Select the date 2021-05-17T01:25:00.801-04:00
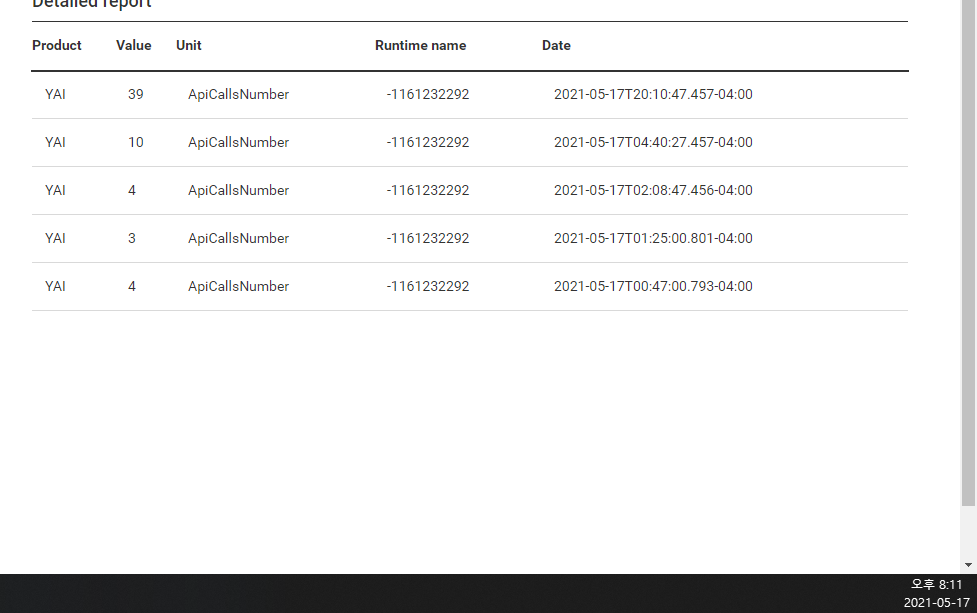 pyautogui.click(x=653, y=239)
